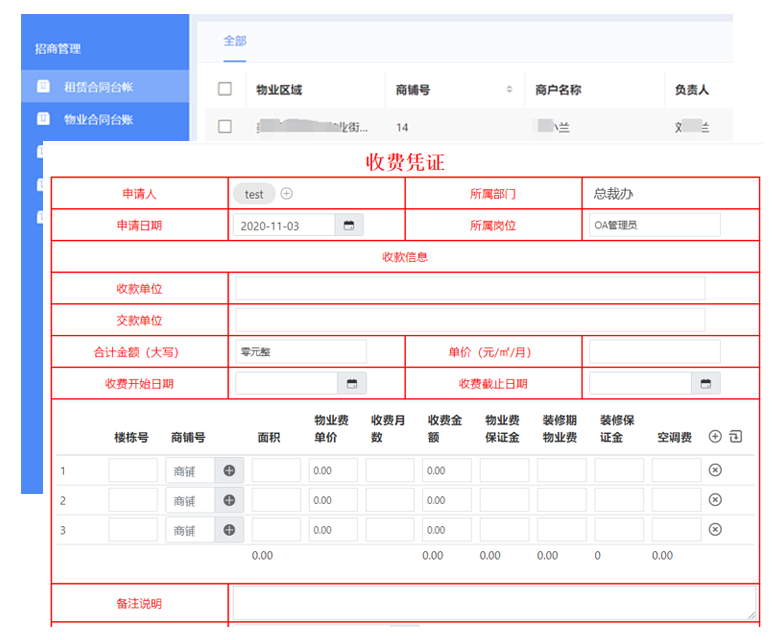The width and height of the screenshot is (774, 640).
Task: Click row 1 物业费保证金 input
Action: 504,470
